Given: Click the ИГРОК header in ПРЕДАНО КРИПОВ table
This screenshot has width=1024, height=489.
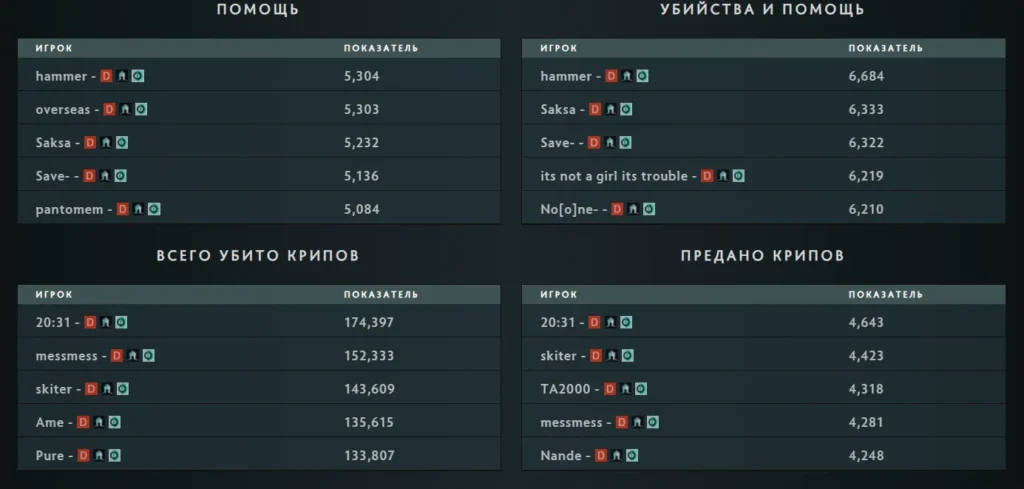Looking at the screenshot, I should [558, 295].
